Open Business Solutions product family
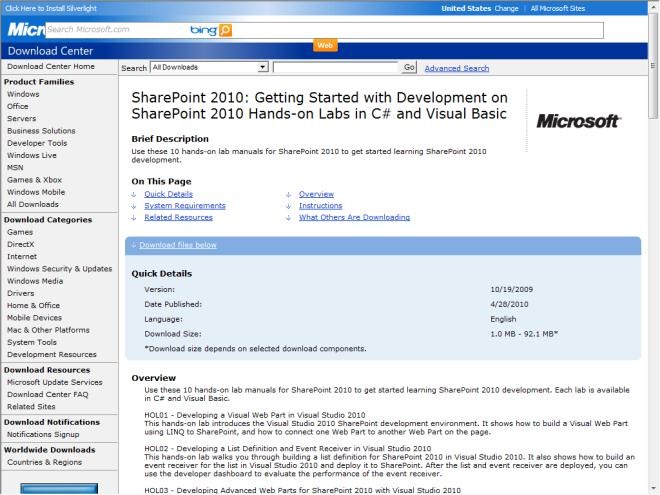This screenshot has width=660, height=495. pyautogui.click(x=41, y=131)
